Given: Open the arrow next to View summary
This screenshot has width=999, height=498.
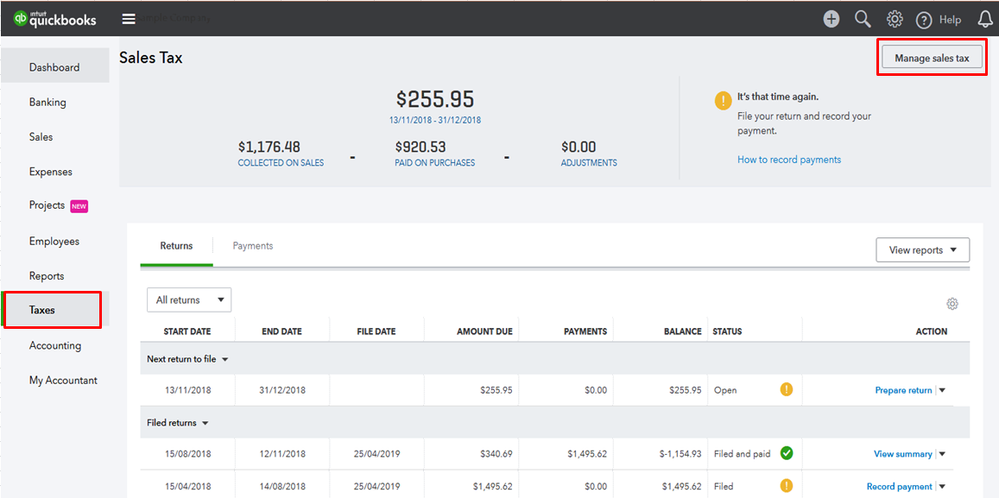Looking at the screenshot, I should tap(942, 454).
